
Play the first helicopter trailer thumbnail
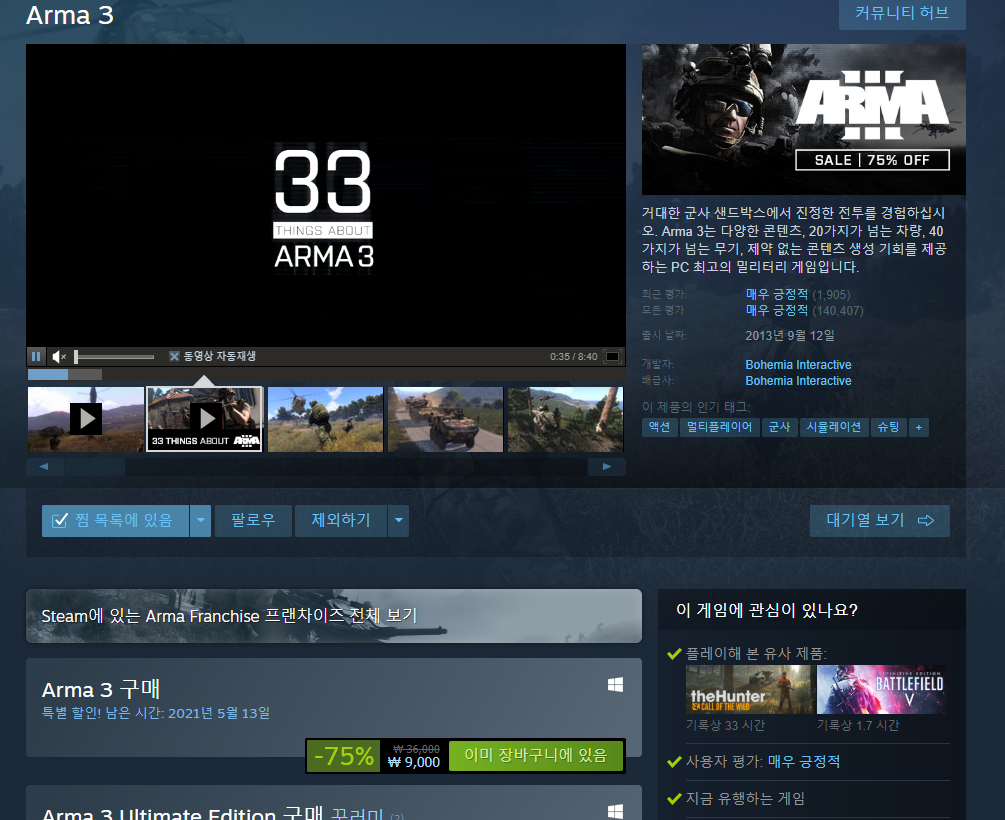tap(86, 419)
